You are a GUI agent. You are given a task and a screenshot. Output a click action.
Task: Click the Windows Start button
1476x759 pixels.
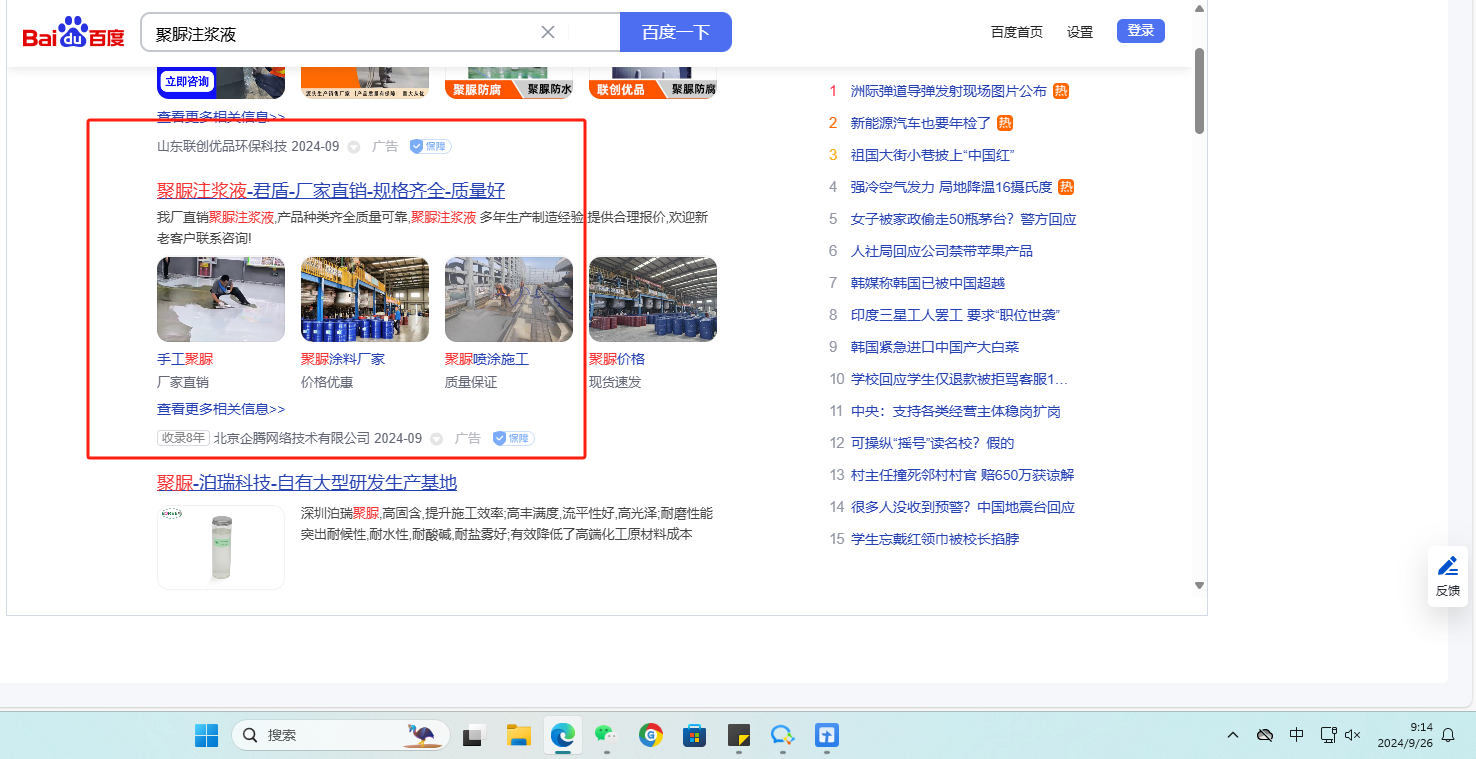point(206,735)
